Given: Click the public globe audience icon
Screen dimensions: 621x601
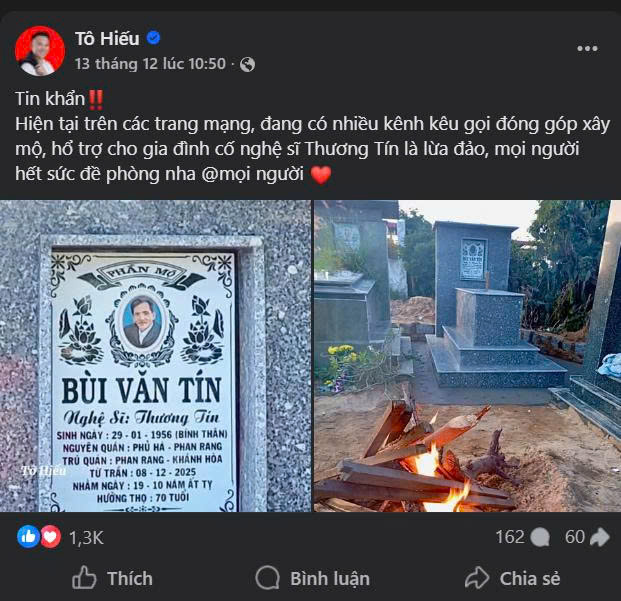Looking at the screenshot, I should click(247, 64).
